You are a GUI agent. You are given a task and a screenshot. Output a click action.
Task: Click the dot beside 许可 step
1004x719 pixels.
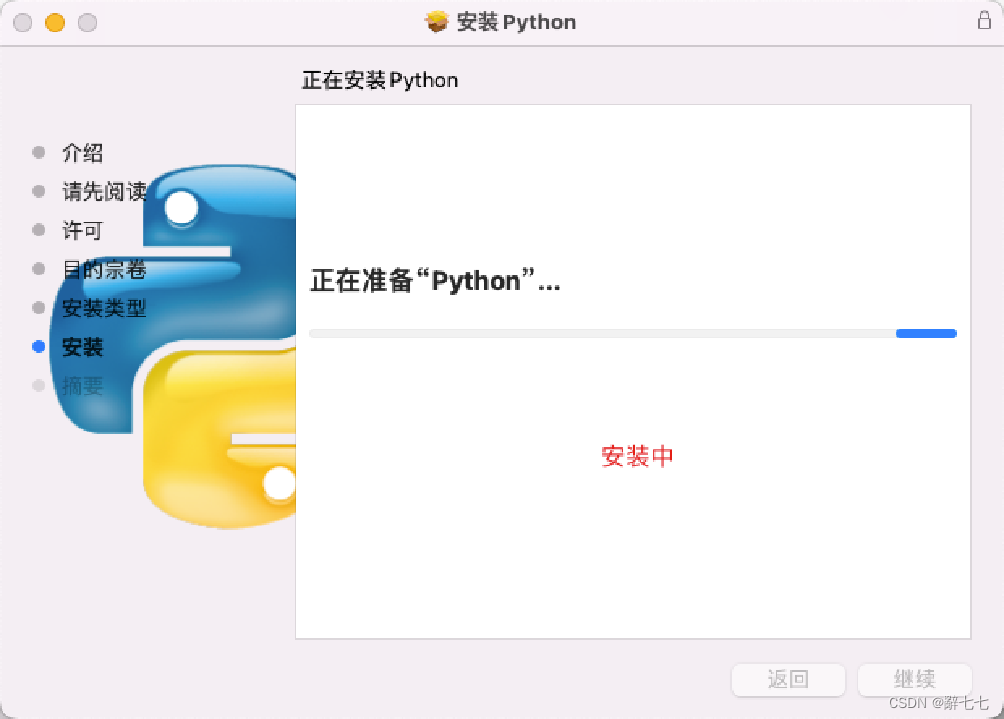(x=37, y=230)
